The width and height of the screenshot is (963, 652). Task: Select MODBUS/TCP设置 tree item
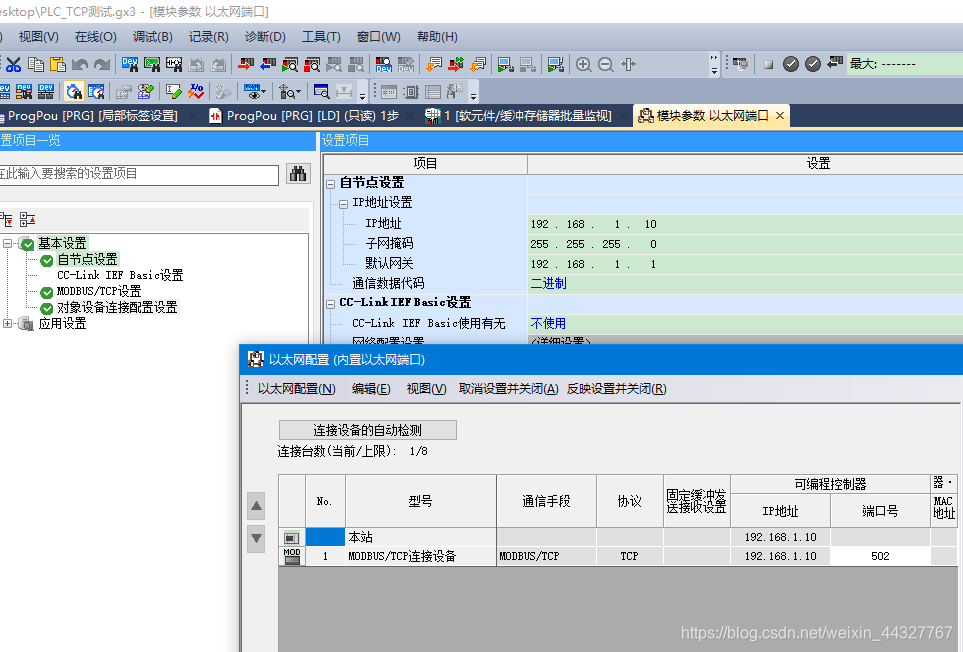click(x=99, y=291)
